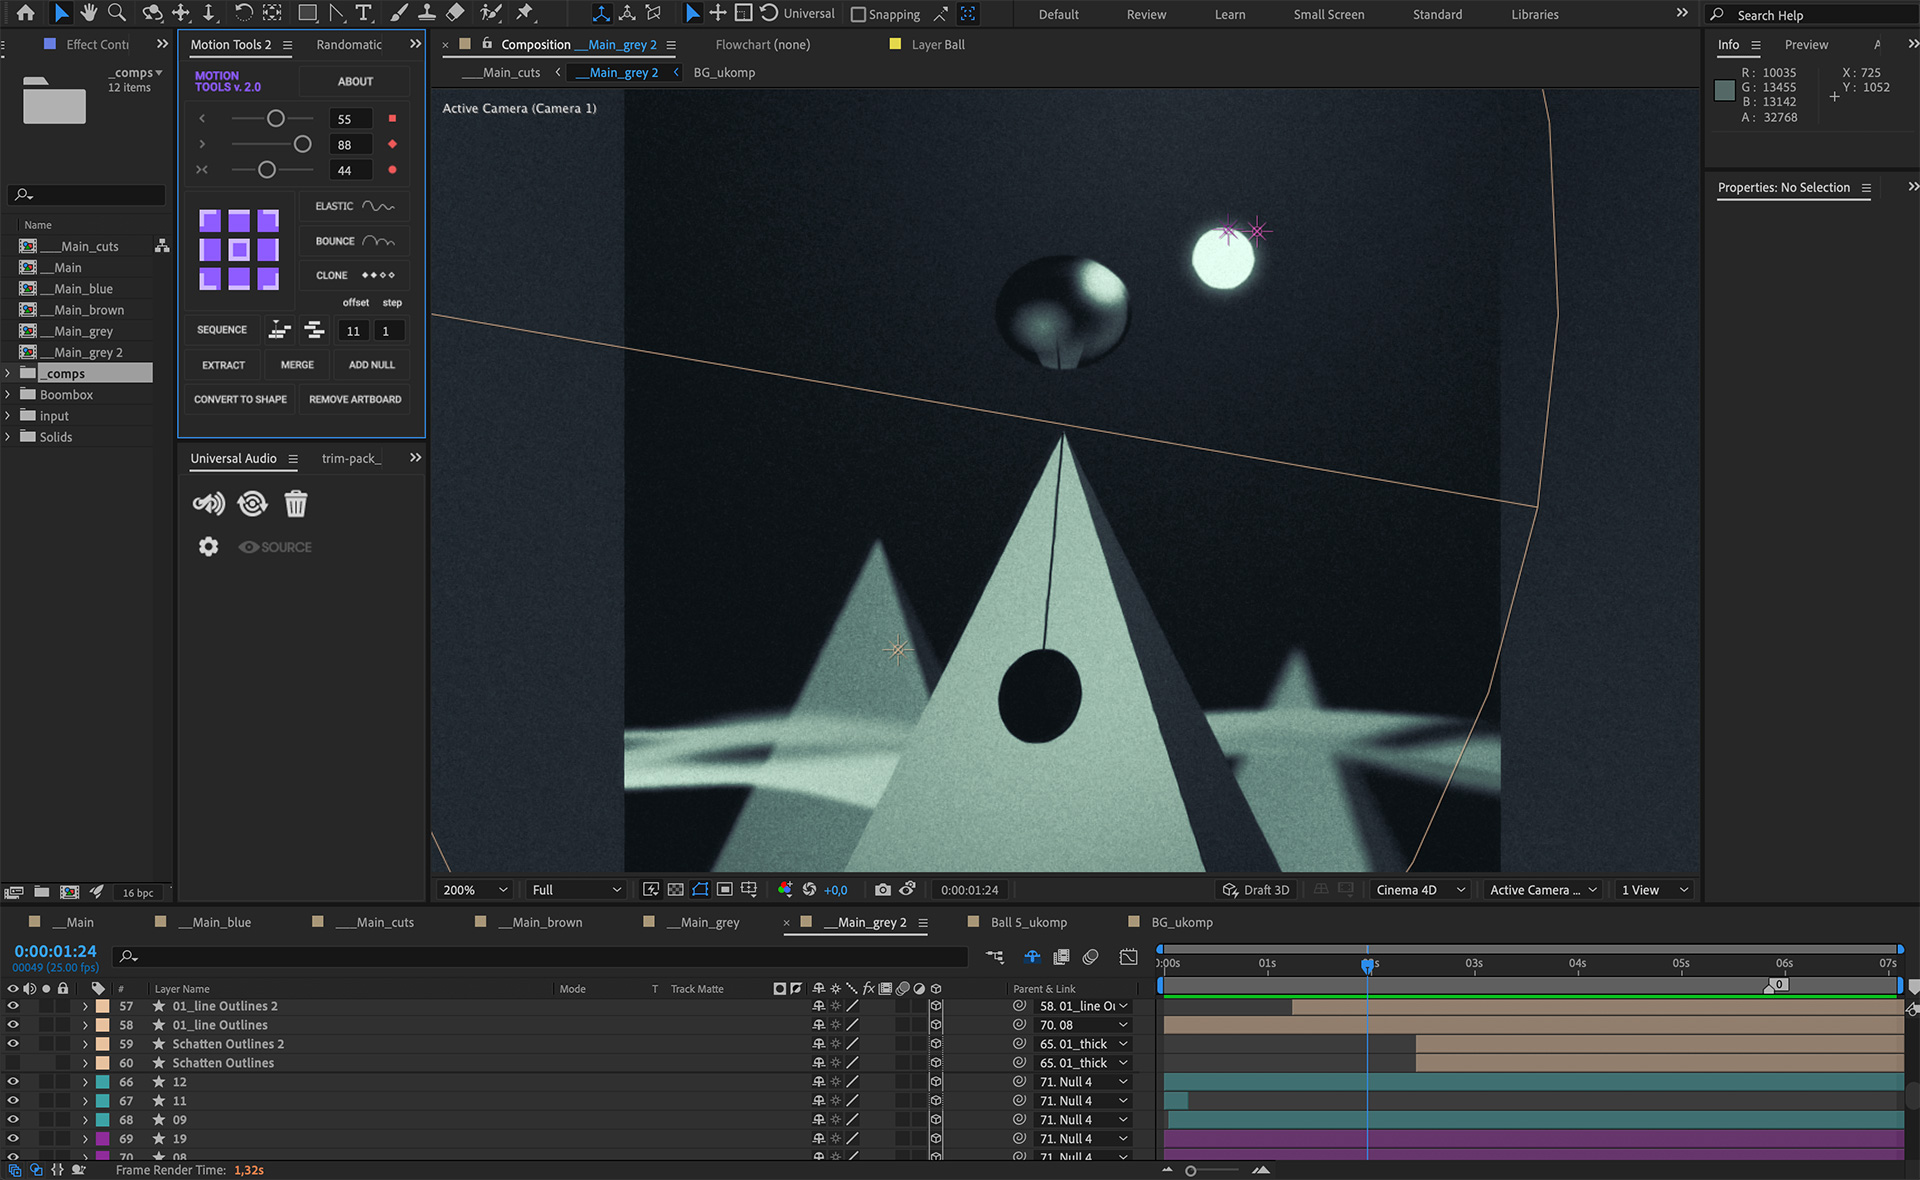
Task: Select the Type tool
Action: [364, 13]
